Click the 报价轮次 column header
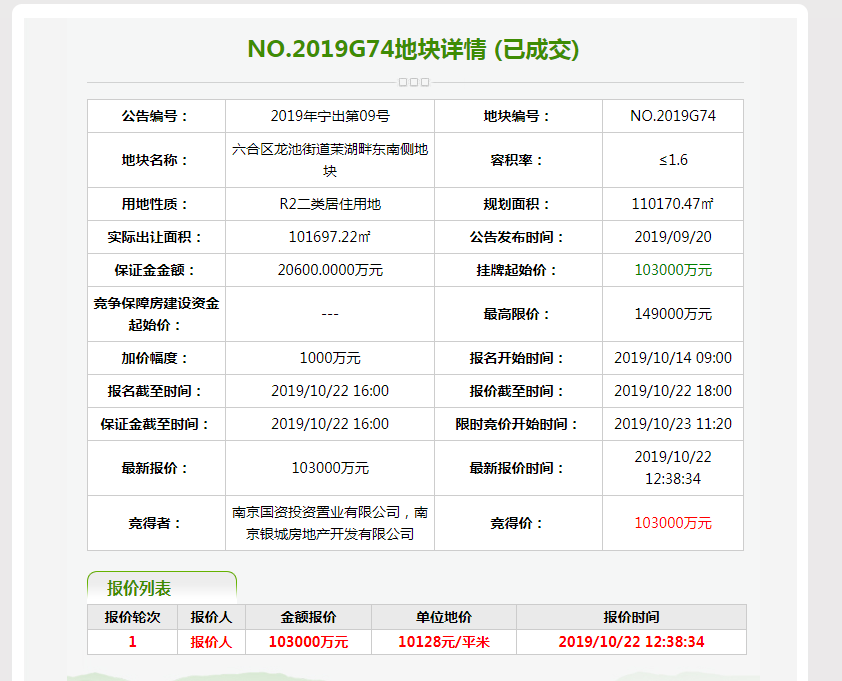Screen dimensions: 842x681 point(132,617)
